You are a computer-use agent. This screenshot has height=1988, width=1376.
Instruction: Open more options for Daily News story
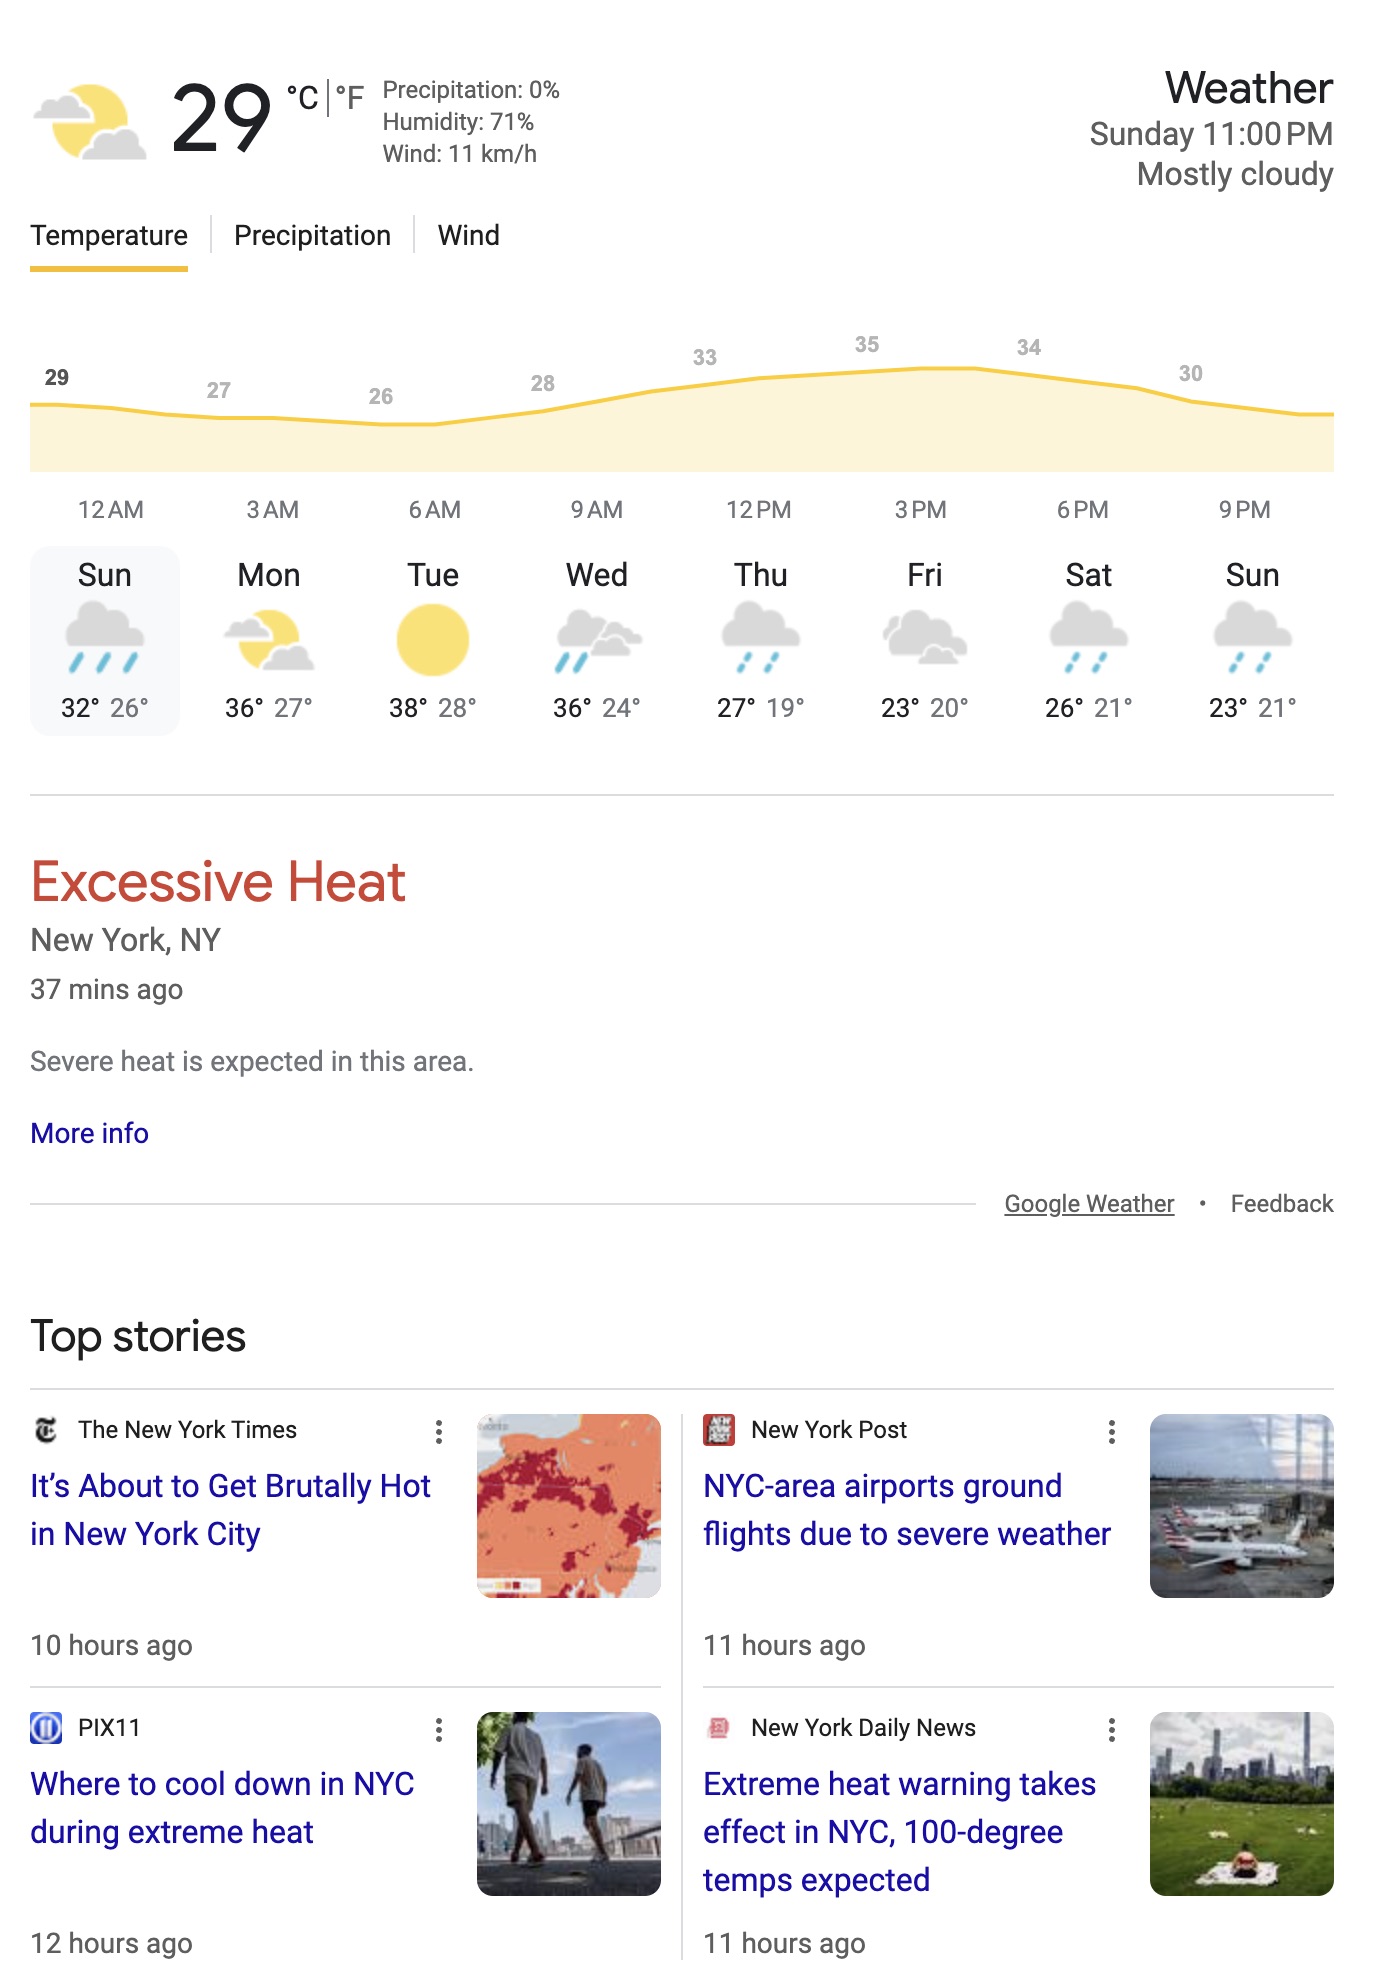1112,1729
